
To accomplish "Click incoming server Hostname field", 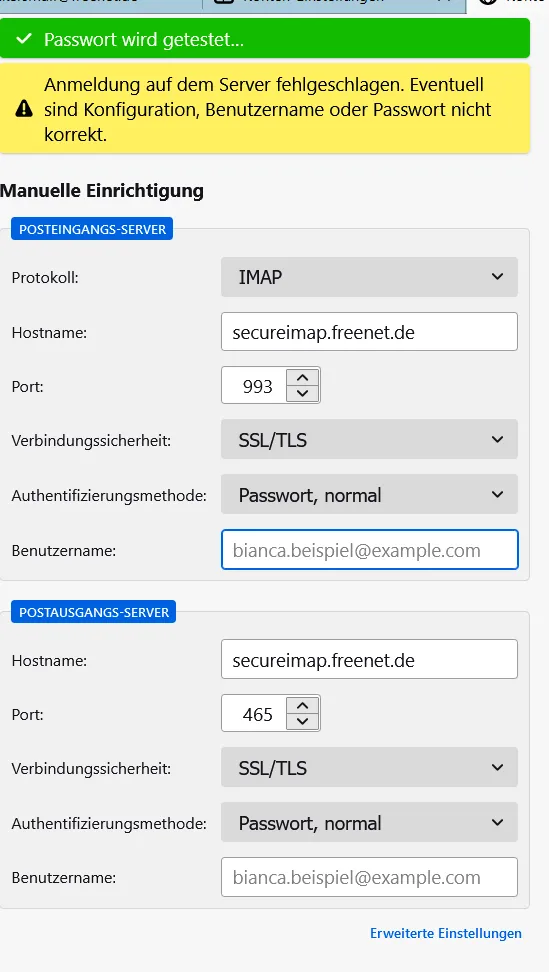I will tap(369, 332).
